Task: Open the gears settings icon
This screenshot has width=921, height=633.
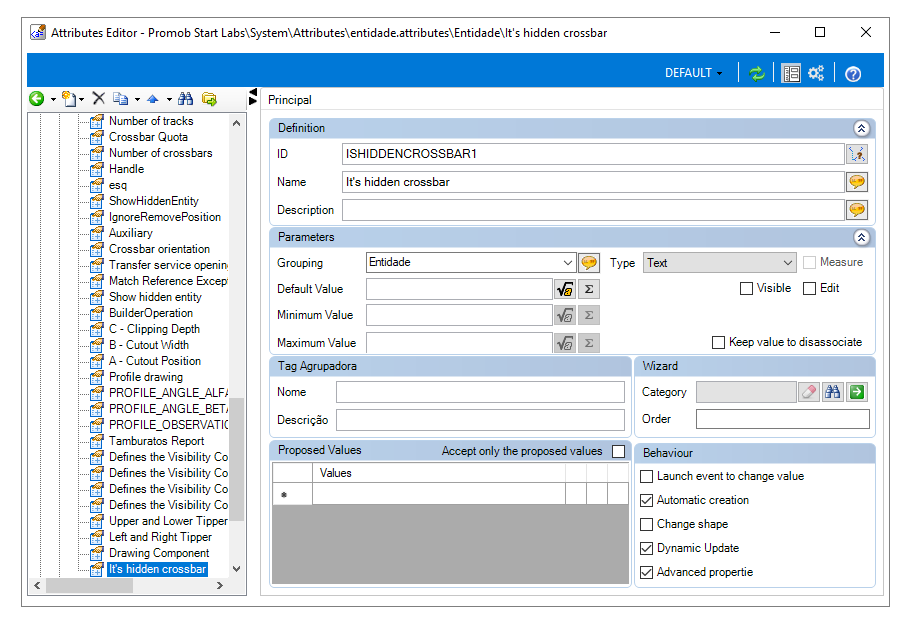Action: pos(816,73)
